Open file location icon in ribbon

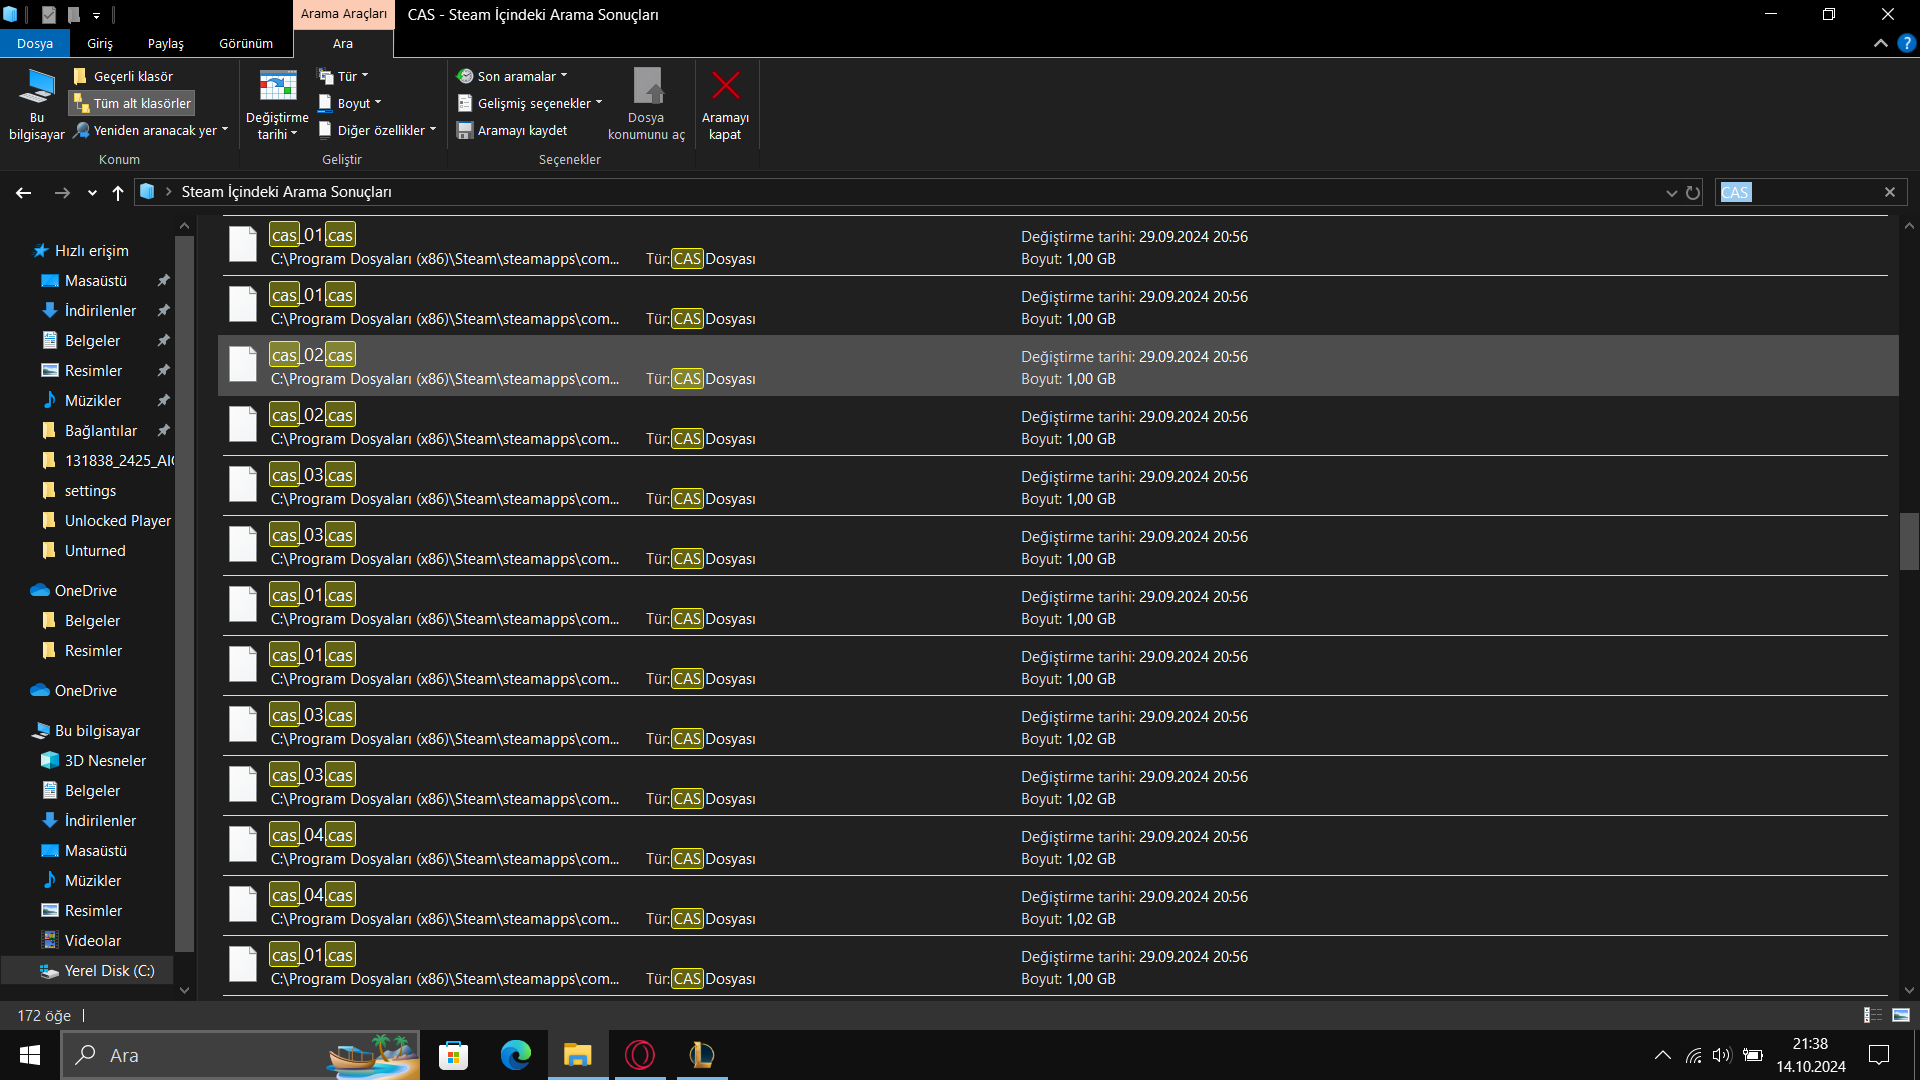pos(647,87)
